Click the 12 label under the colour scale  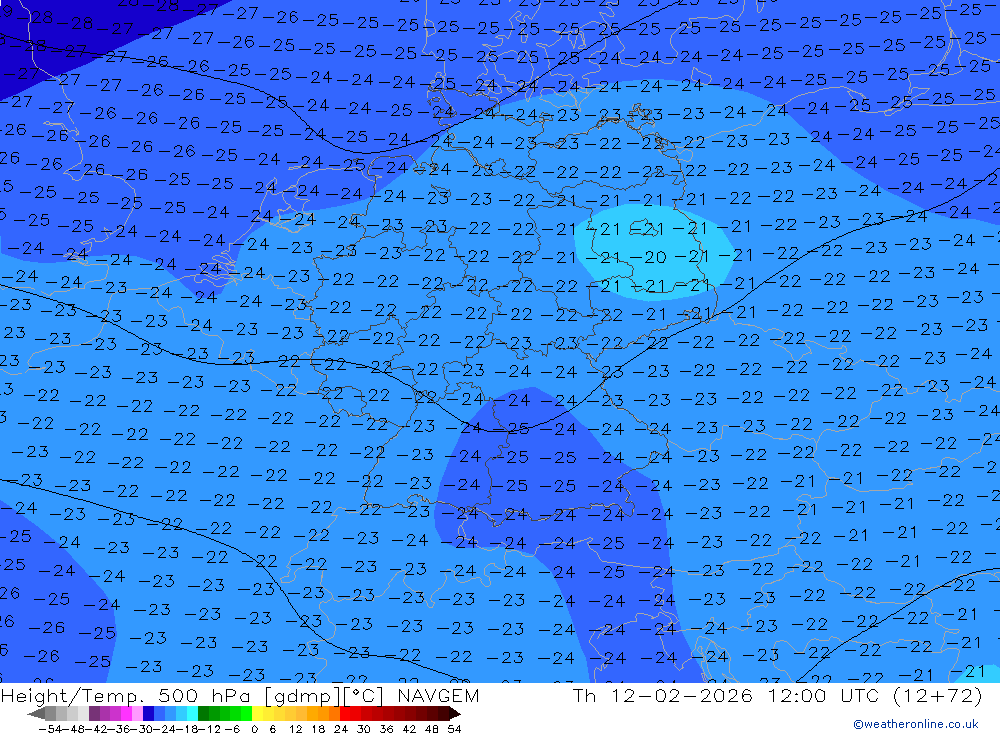[x=296, y=729]
